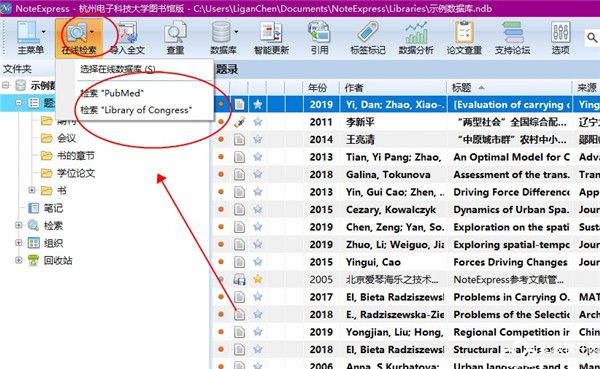Screen dimensions: 600x369
Task: Choose 检索 "Library of Congress" menu entry
Action: tap(136, 110)
